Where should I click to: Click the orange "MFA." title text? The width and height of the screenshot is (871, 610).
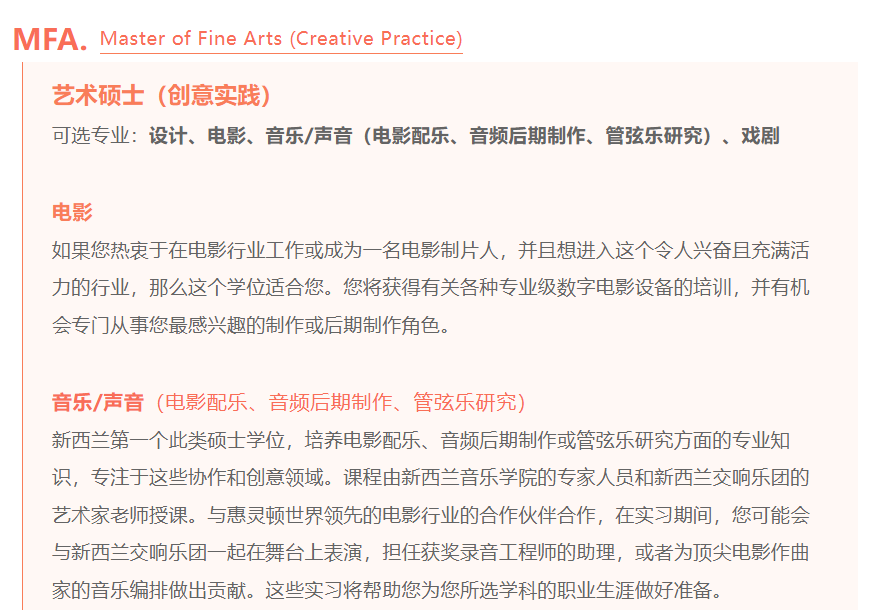point(50,39)
